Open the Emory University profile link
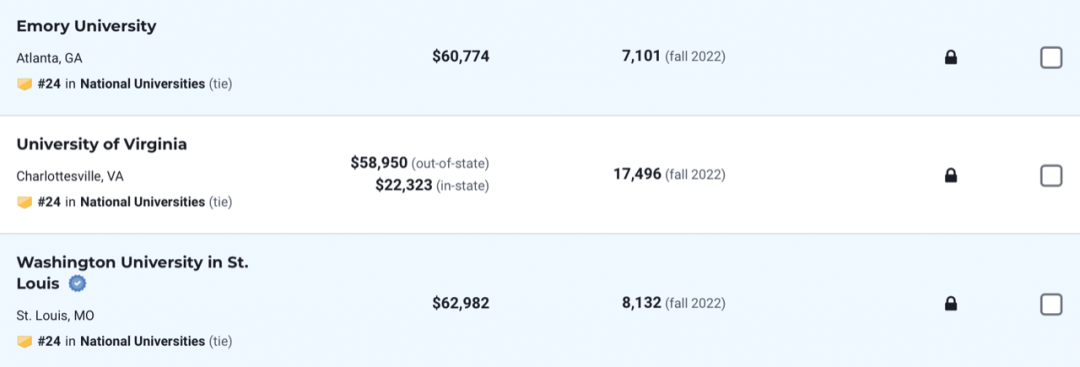The image size is (1080, 367). point(86,26)
